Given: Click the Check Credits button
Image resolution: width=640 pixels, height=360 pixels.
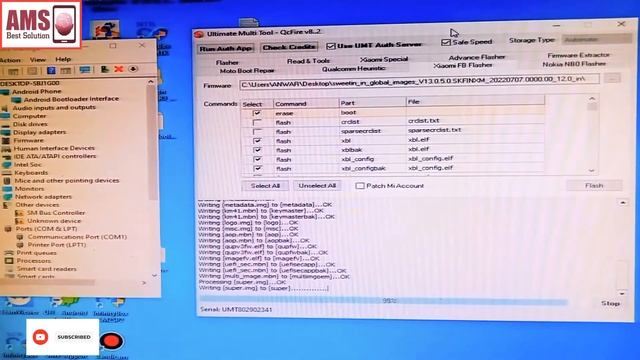Looking at the screenshot, I should pyautogui.click(x=289, y=47).
